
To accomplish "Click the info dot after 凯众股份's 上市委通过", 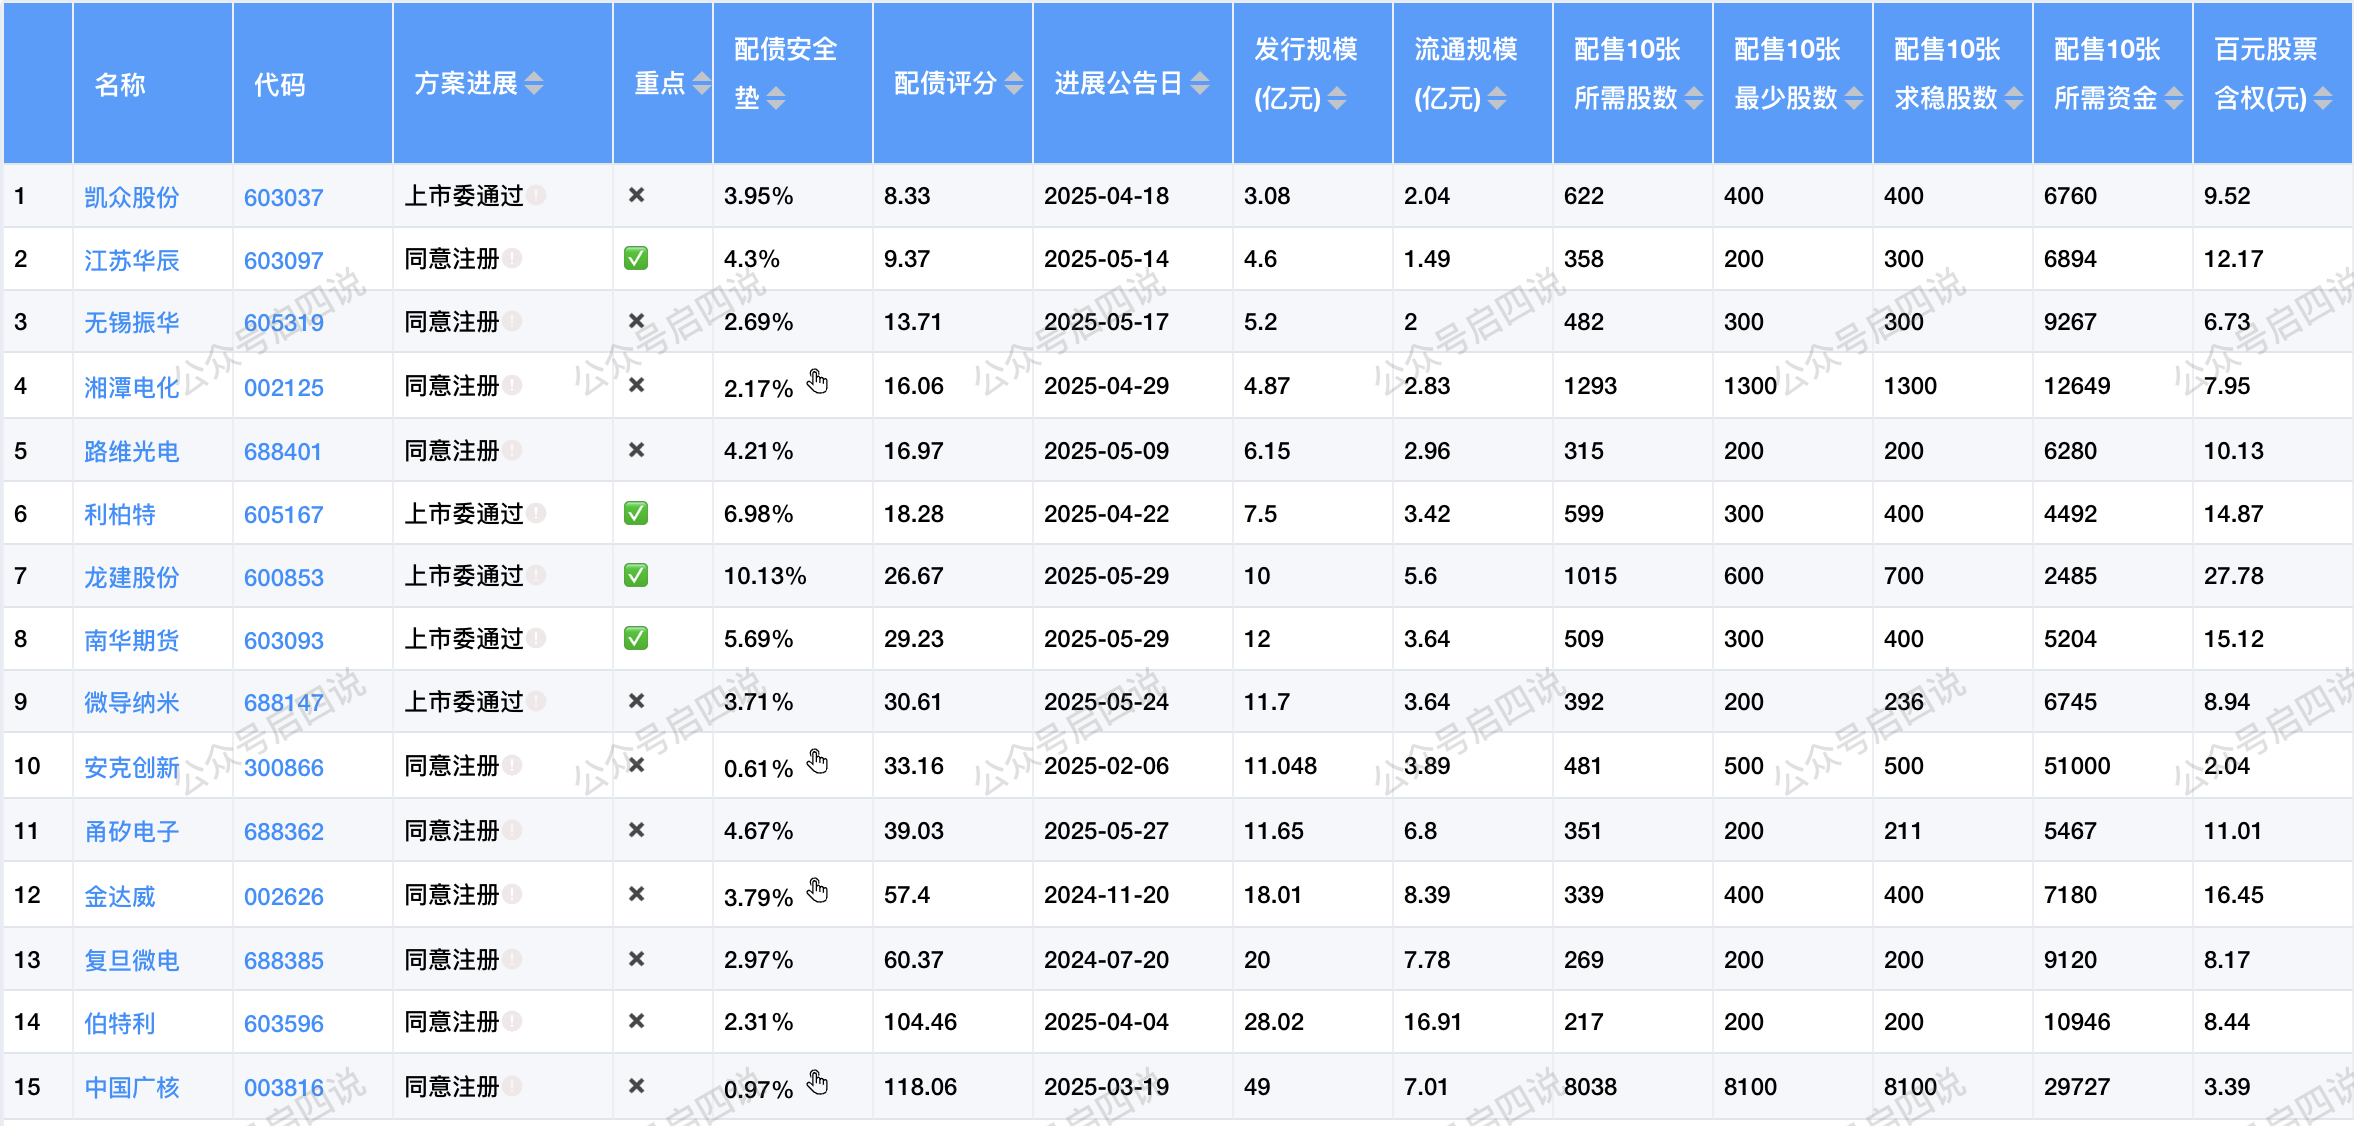I will coord(537,195).
